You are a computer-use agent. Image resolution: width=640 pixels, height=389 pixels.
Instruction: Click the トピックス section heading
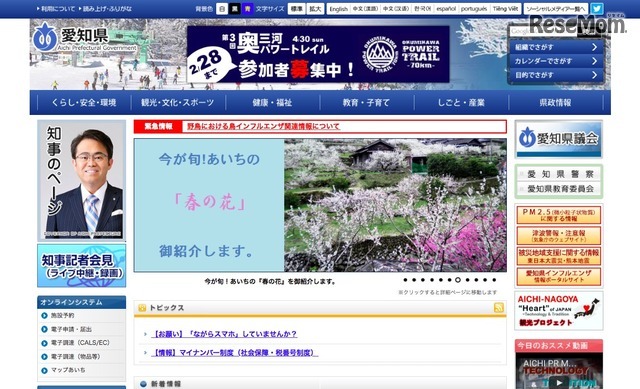pos(167,308)
